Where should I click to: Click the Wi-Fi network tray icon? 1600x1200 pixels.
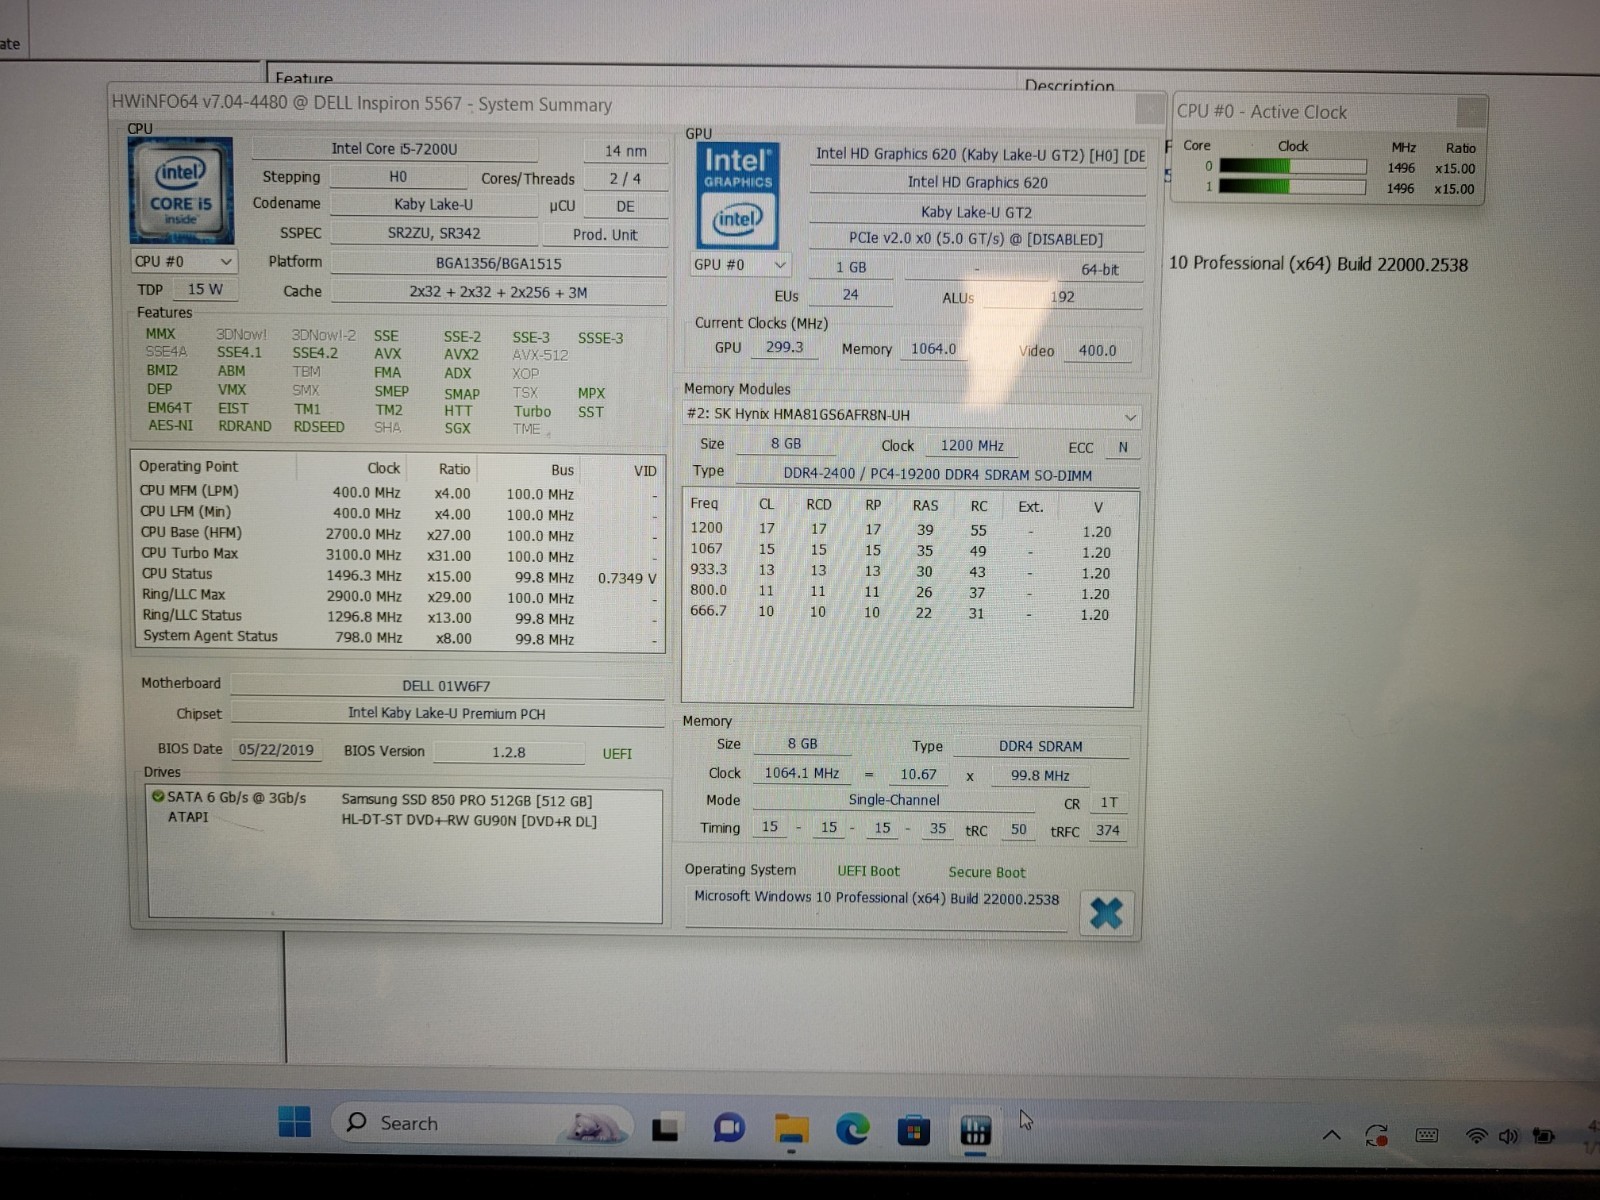tap(1476, 1136)
